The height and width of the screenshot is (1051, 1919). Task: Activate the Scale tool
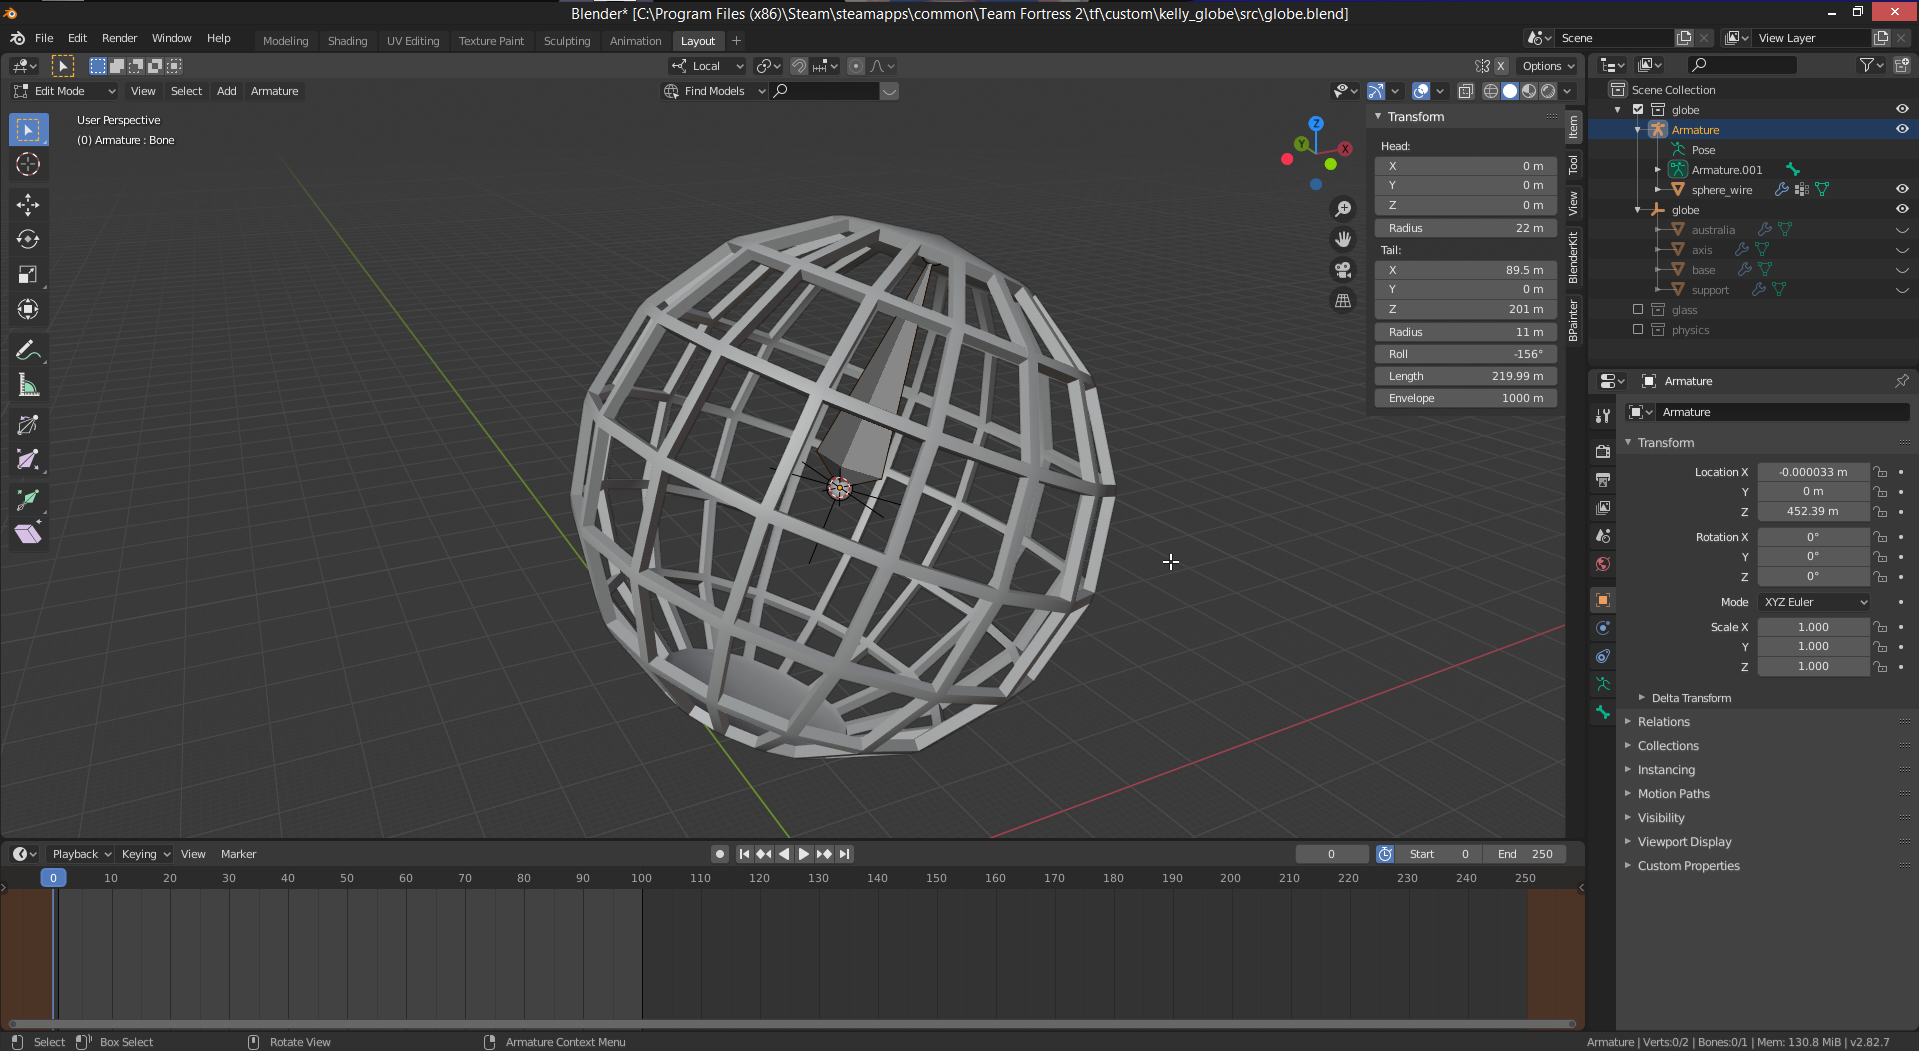coord(28,275)
